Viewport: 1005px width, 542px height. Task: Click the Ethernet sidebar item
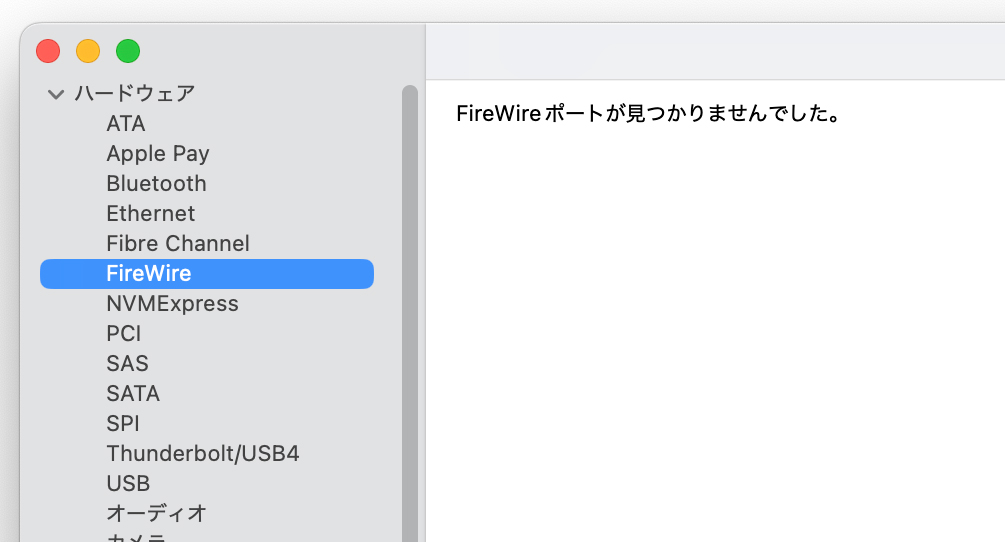(151, 214)
